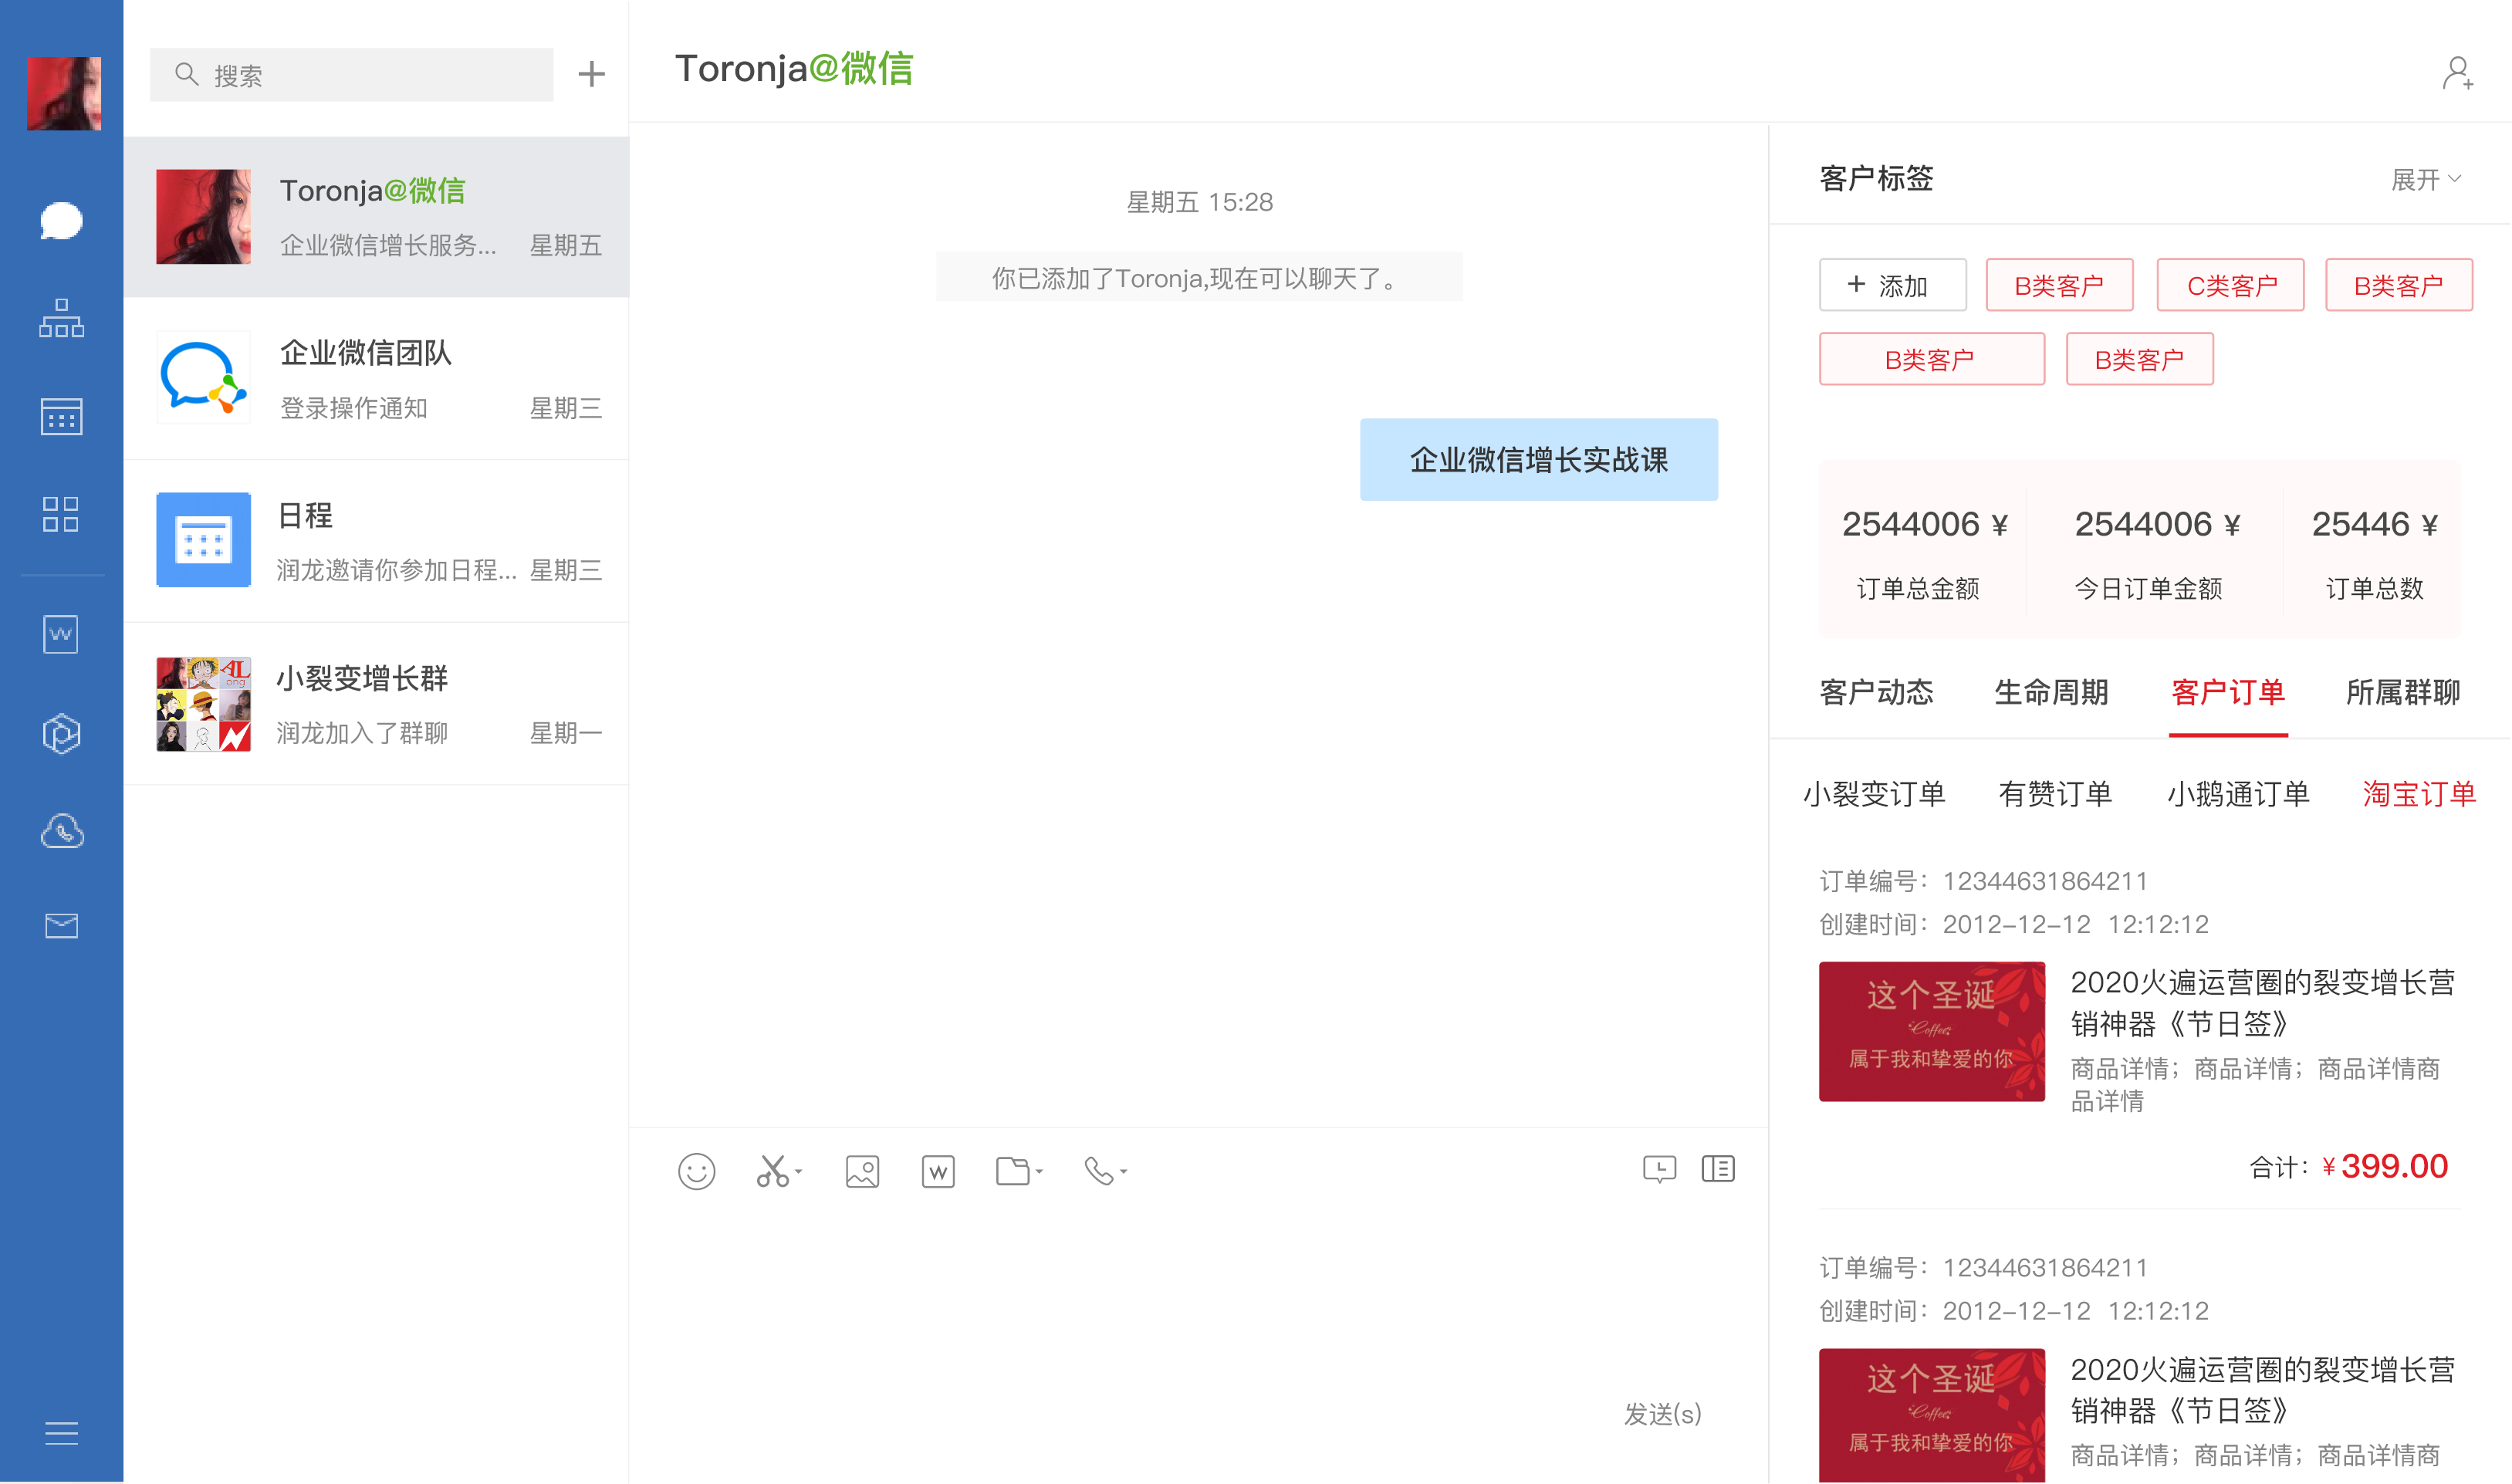Open the screenshot options dropdown arrow
Screen dimensions: 2512x1484
click(799, 1172)
